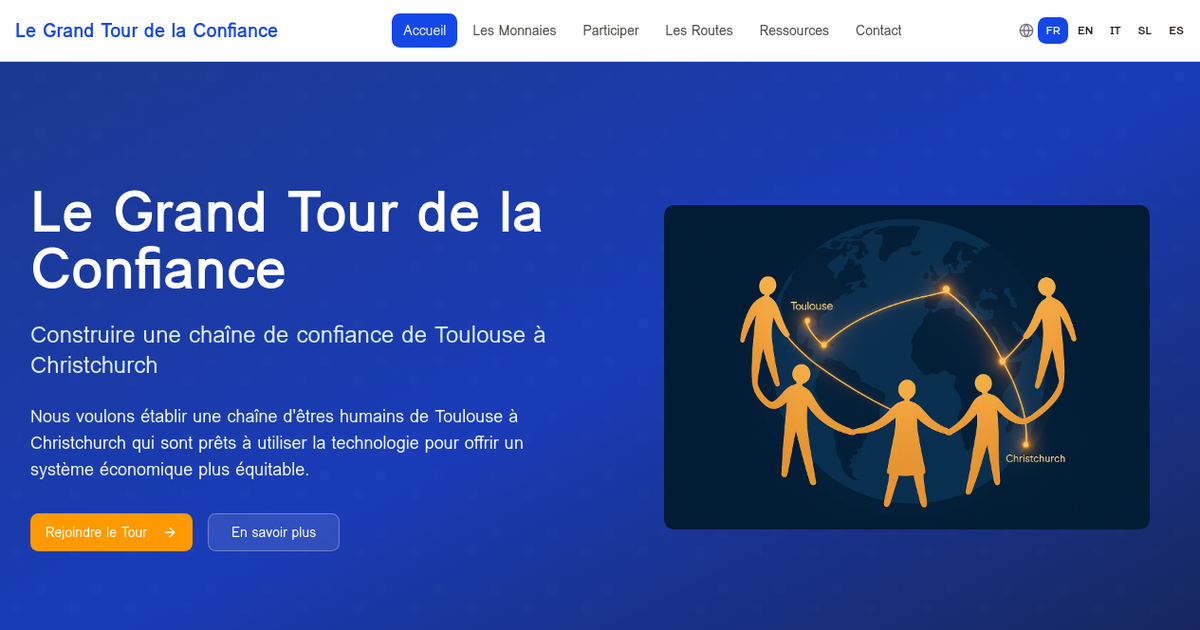This screenshot has height=630, width=1200.
Task: Navigate to Les Routes
Action: (699, 31)
